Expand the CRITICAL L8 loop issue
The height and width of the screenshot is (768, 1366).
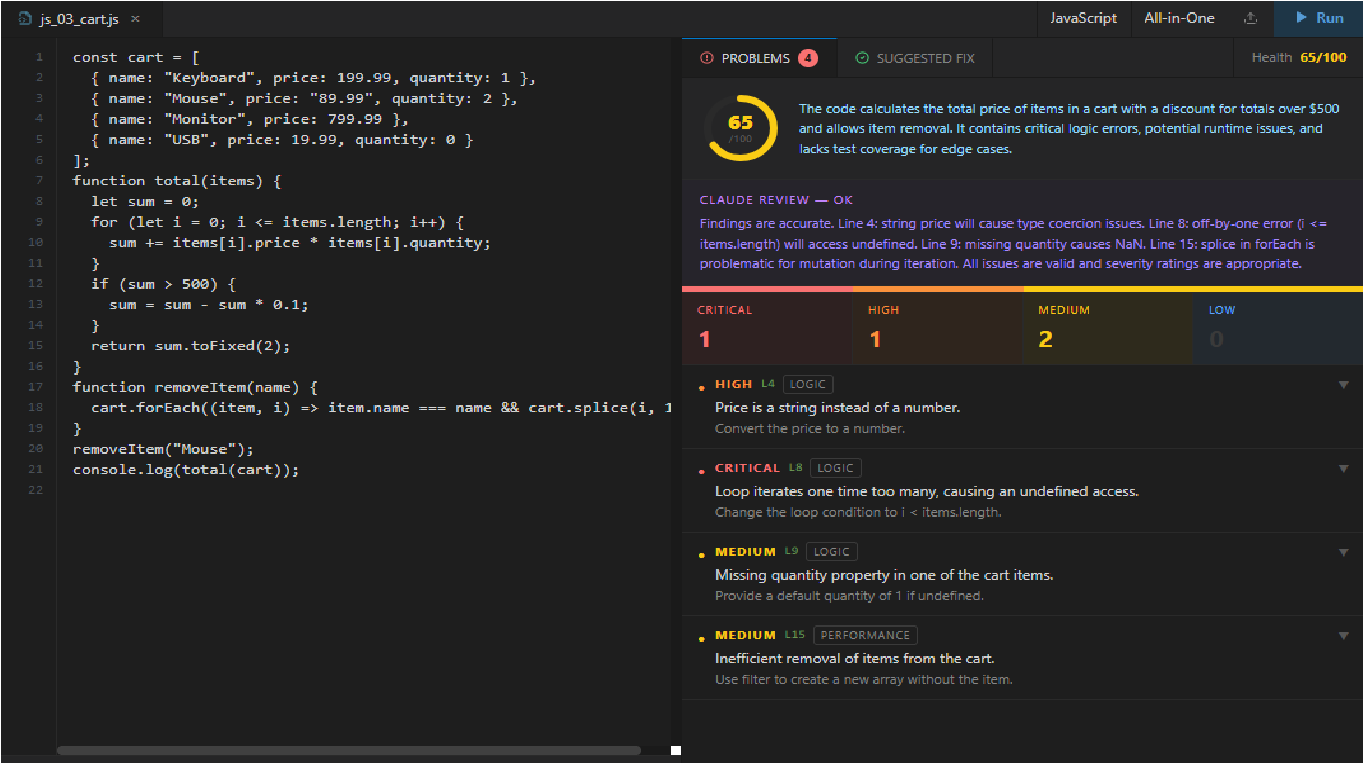1344,469
